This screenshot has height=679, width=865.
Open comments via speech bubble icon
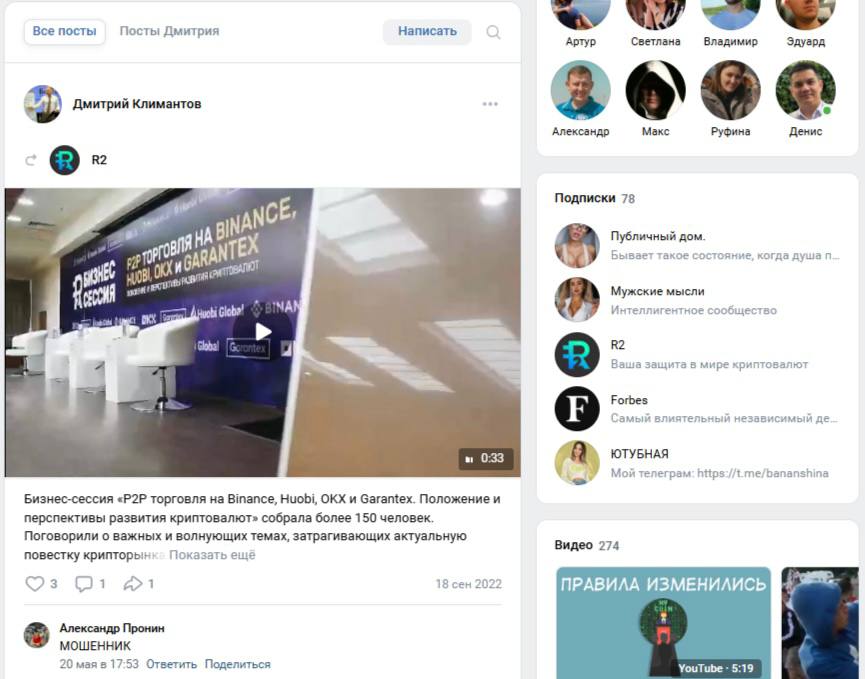(84, 584)
